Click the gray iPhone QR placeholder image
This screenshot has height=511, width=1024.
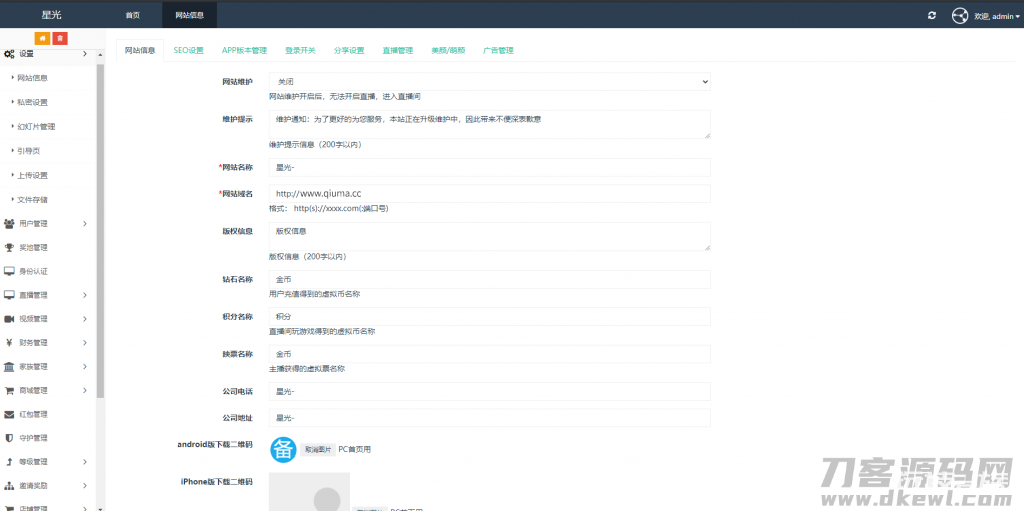(310, 491)
